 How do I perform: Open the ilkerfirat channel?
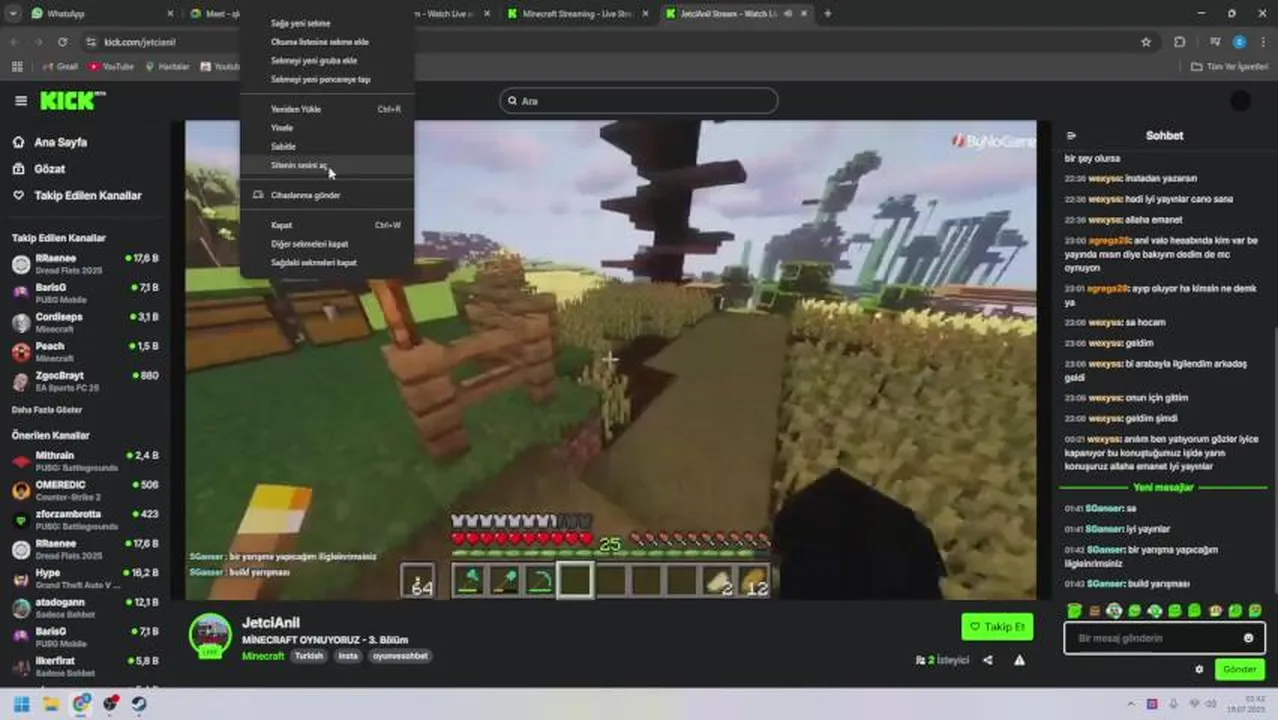tap(85, 666)
